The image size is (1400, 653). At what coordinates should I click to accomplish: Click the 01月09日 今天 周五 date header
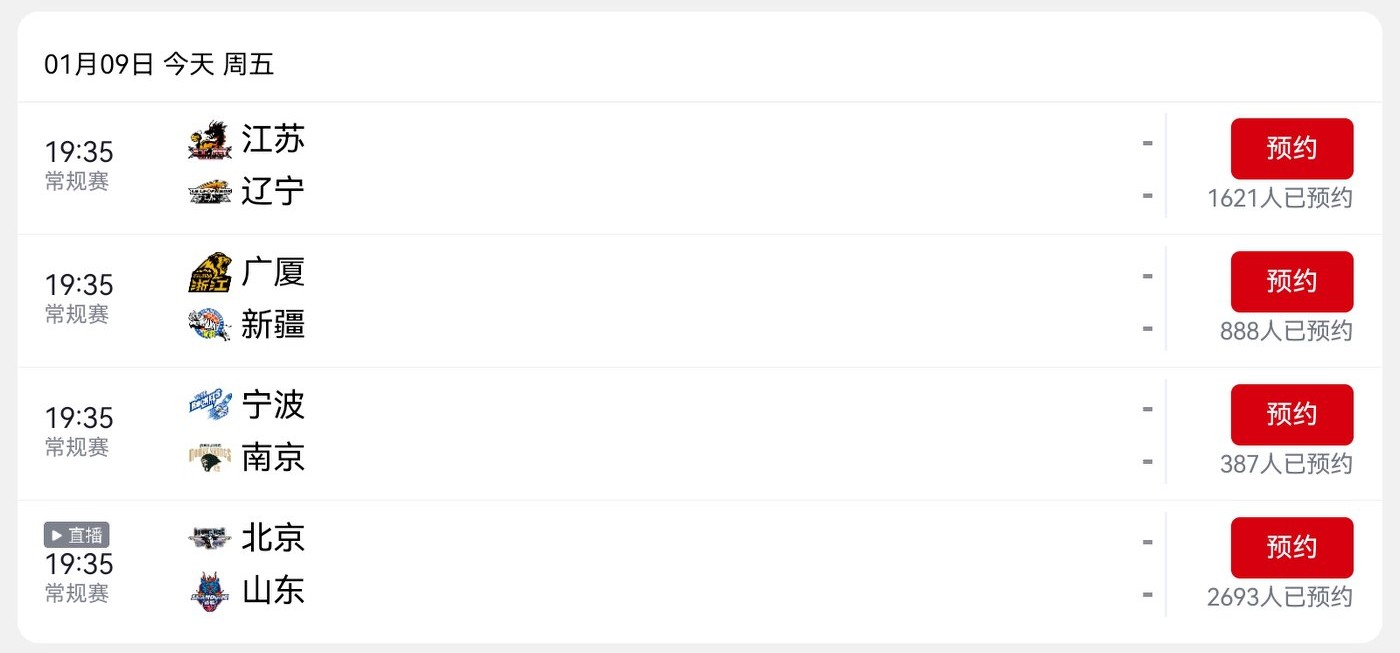(159, 65)
